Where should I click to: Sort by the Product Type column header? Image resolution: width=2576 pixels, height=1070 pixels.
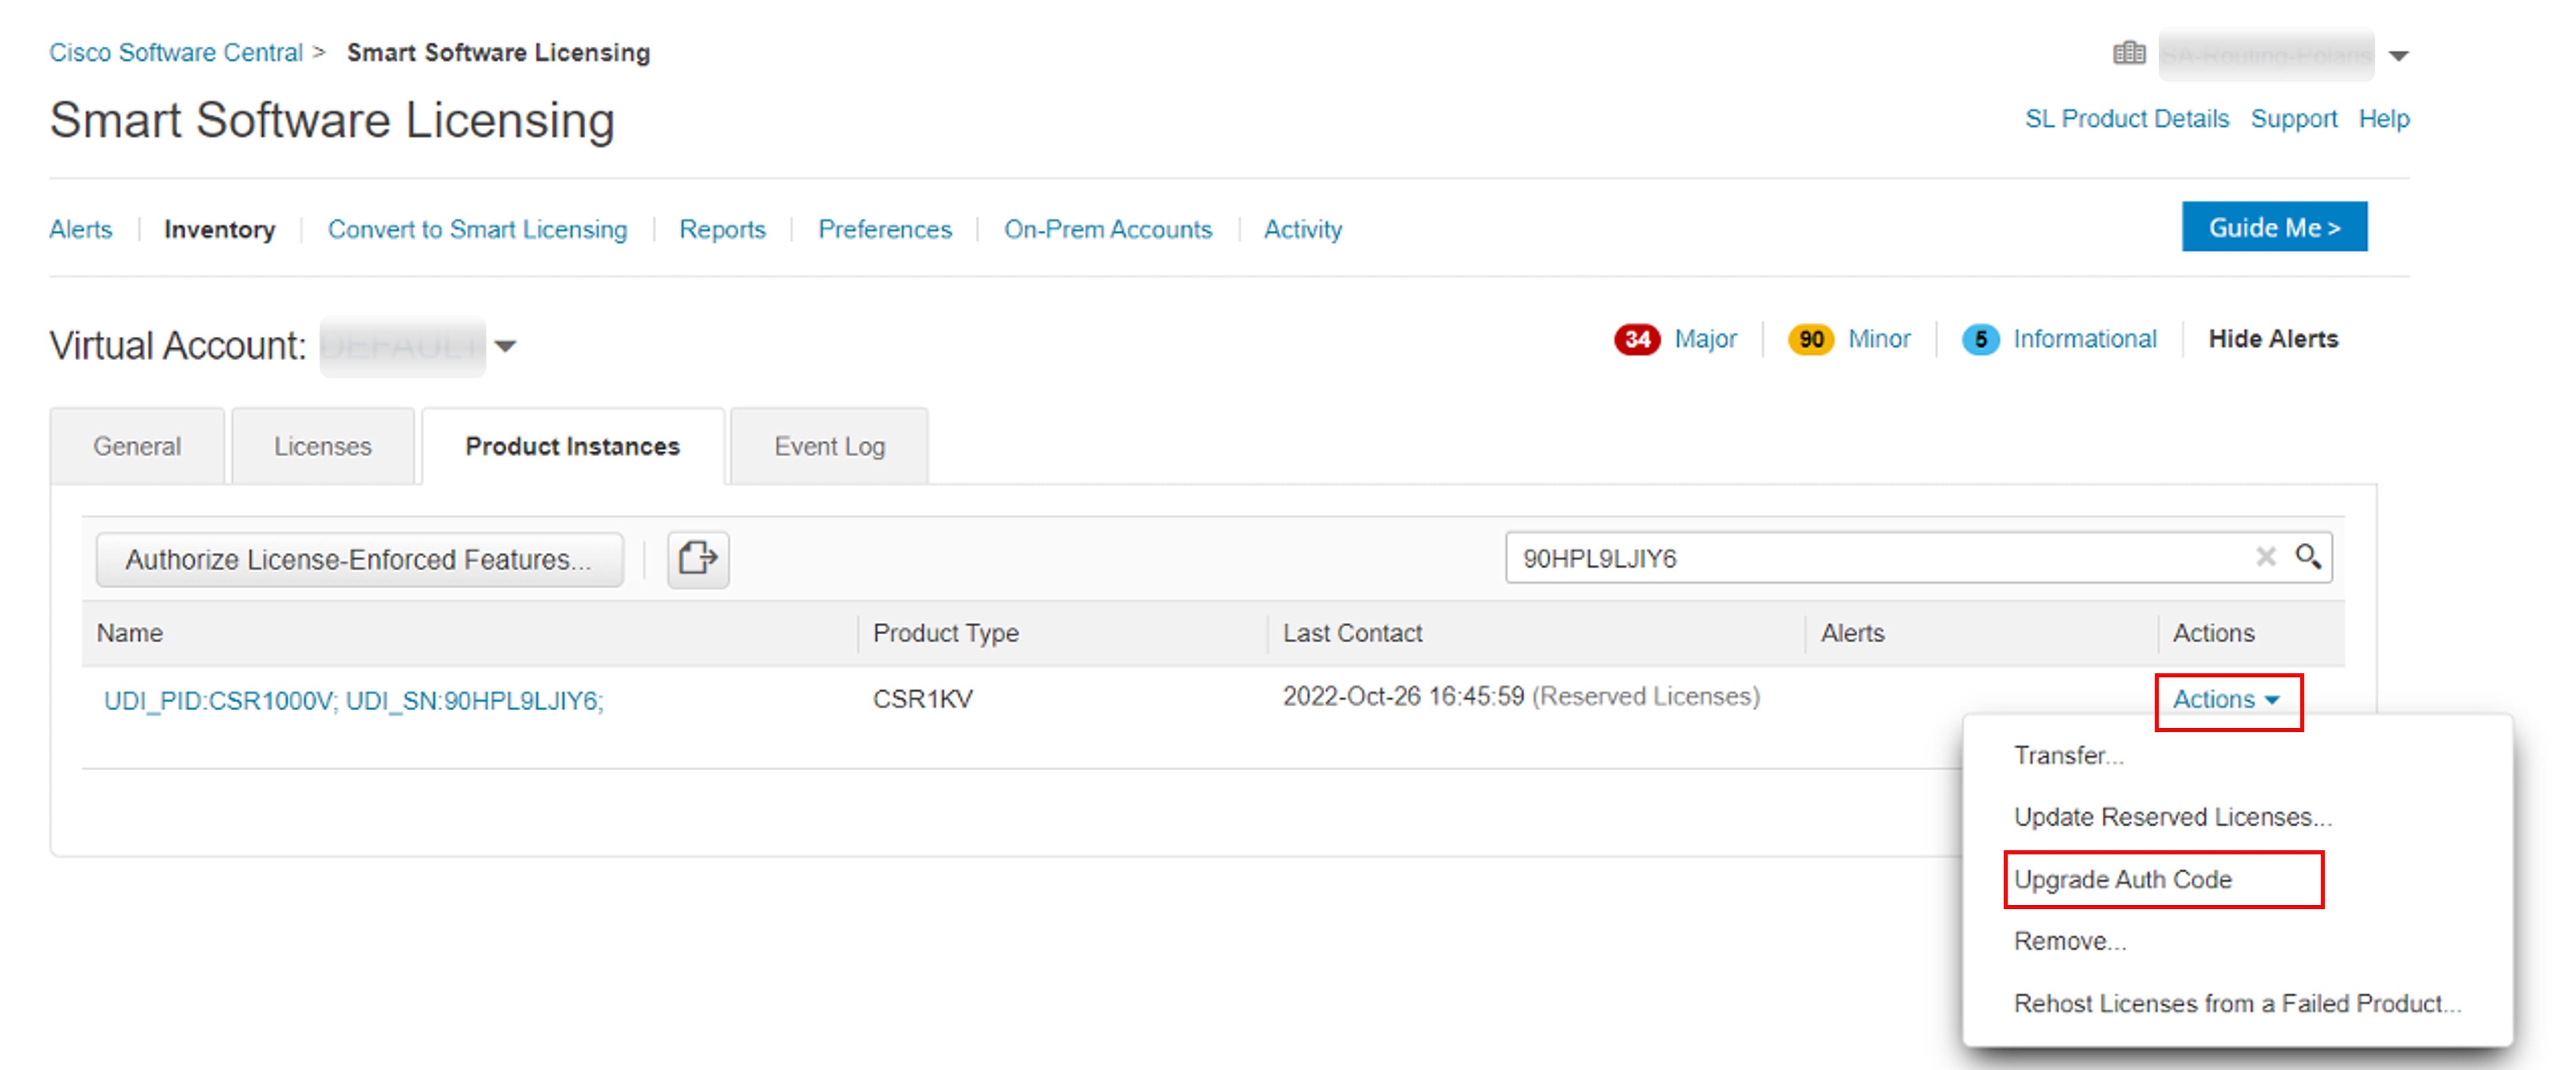click(x=945, y=633)
